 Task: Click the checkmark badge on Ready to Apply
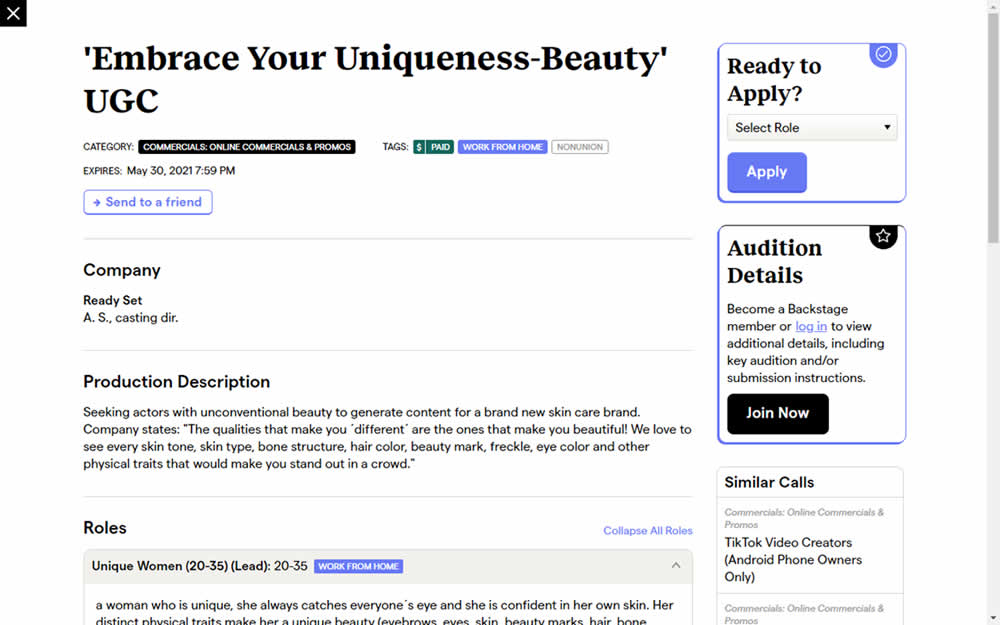(883, 55)
